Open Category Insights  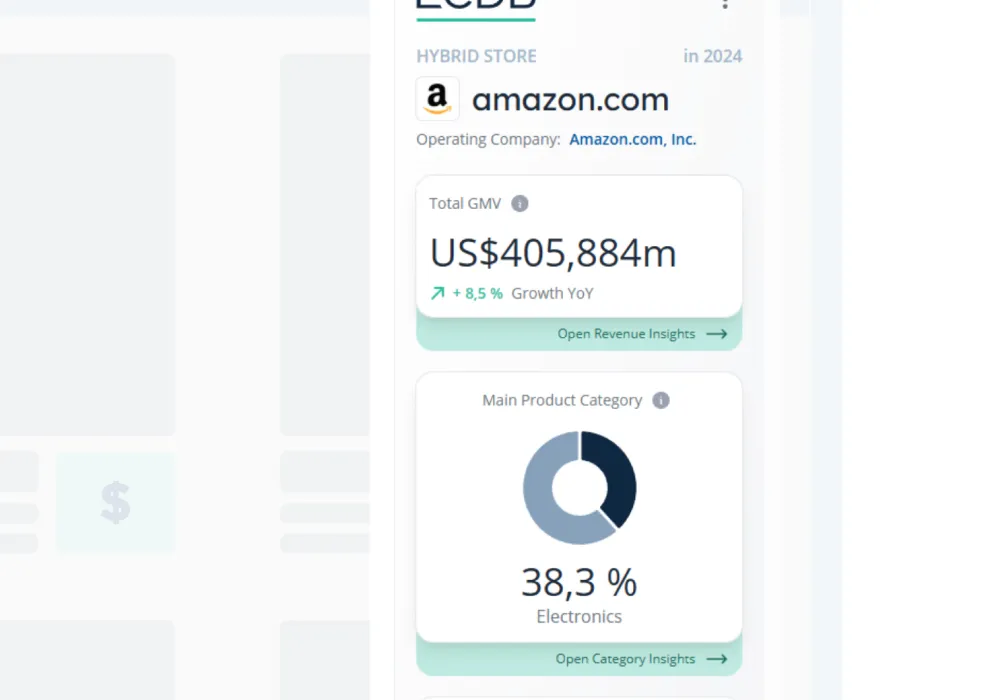pyautogui.click(x=625, y=659)
